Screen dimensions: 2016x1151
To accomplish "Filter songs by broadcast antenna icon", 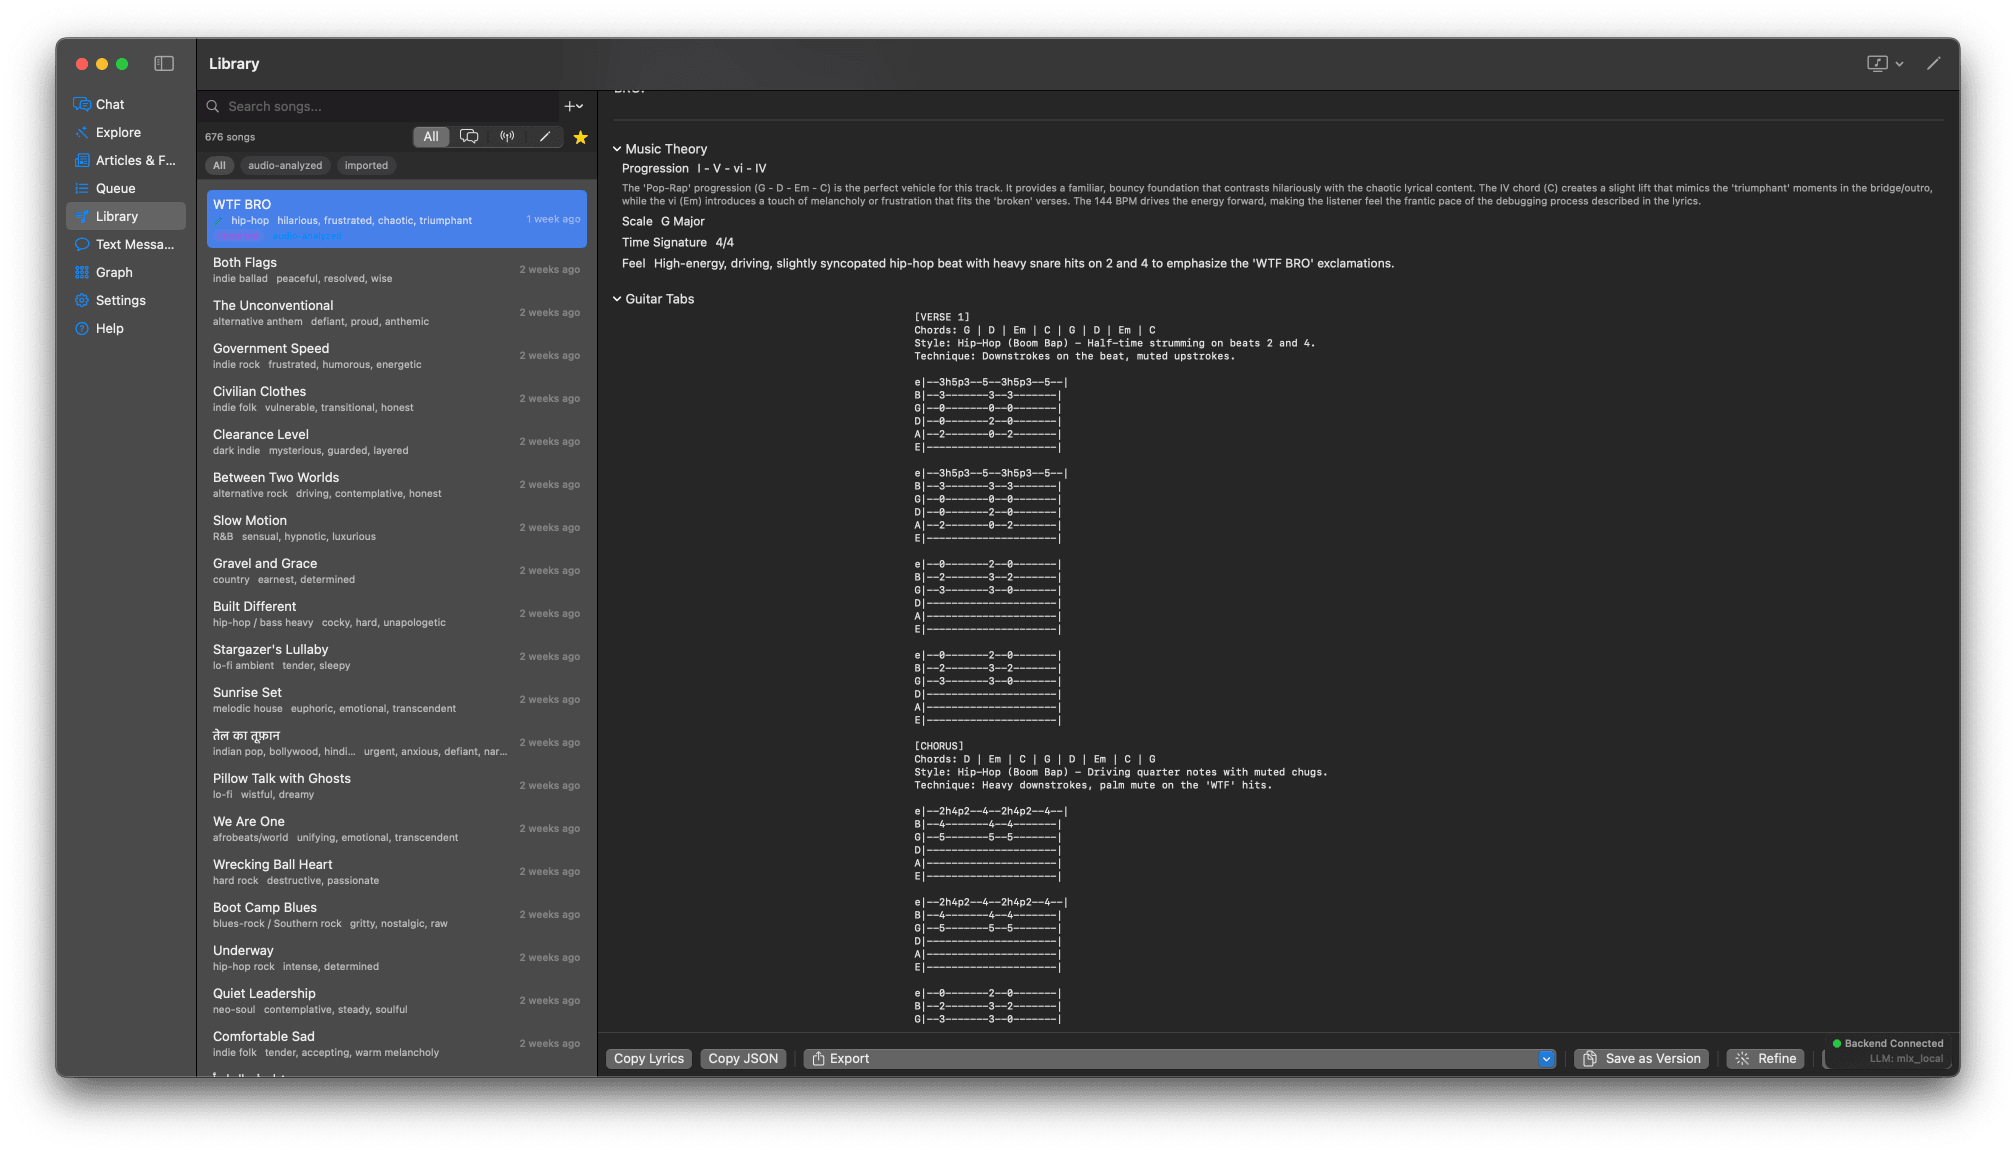I will pyautogui.click(x=507, y=136).
